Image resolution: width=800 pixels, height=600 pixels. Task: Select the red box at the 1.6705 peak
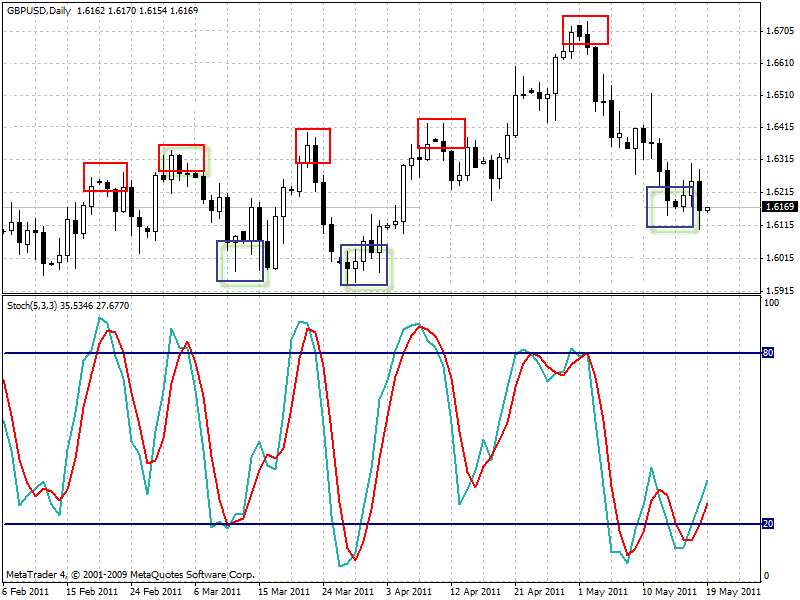coord(585,30)
